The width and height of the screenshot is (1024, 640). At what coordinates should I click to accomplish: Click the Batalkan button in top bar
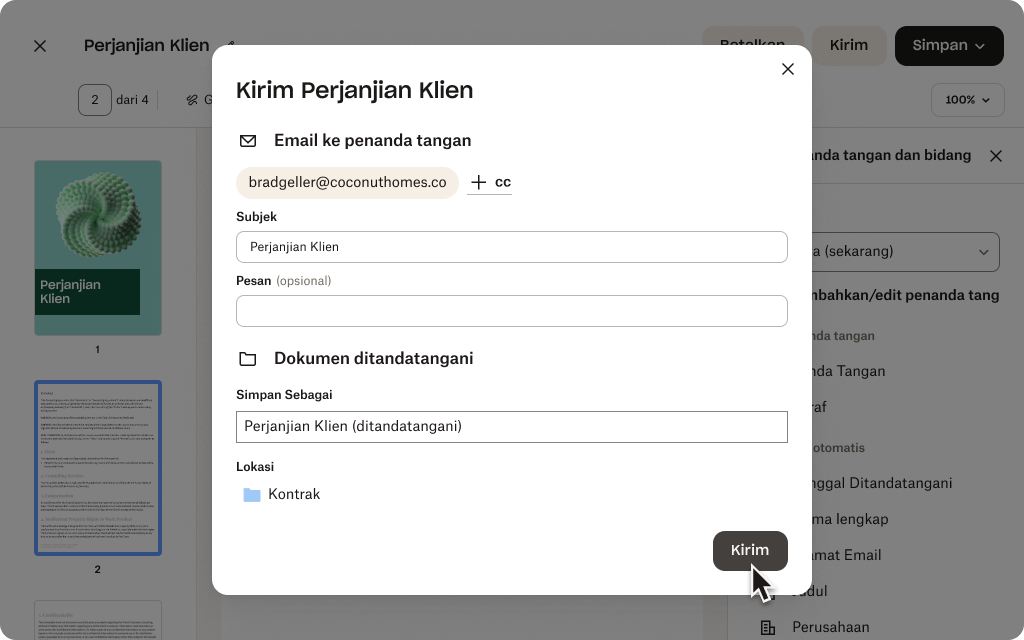pos(752,36)
